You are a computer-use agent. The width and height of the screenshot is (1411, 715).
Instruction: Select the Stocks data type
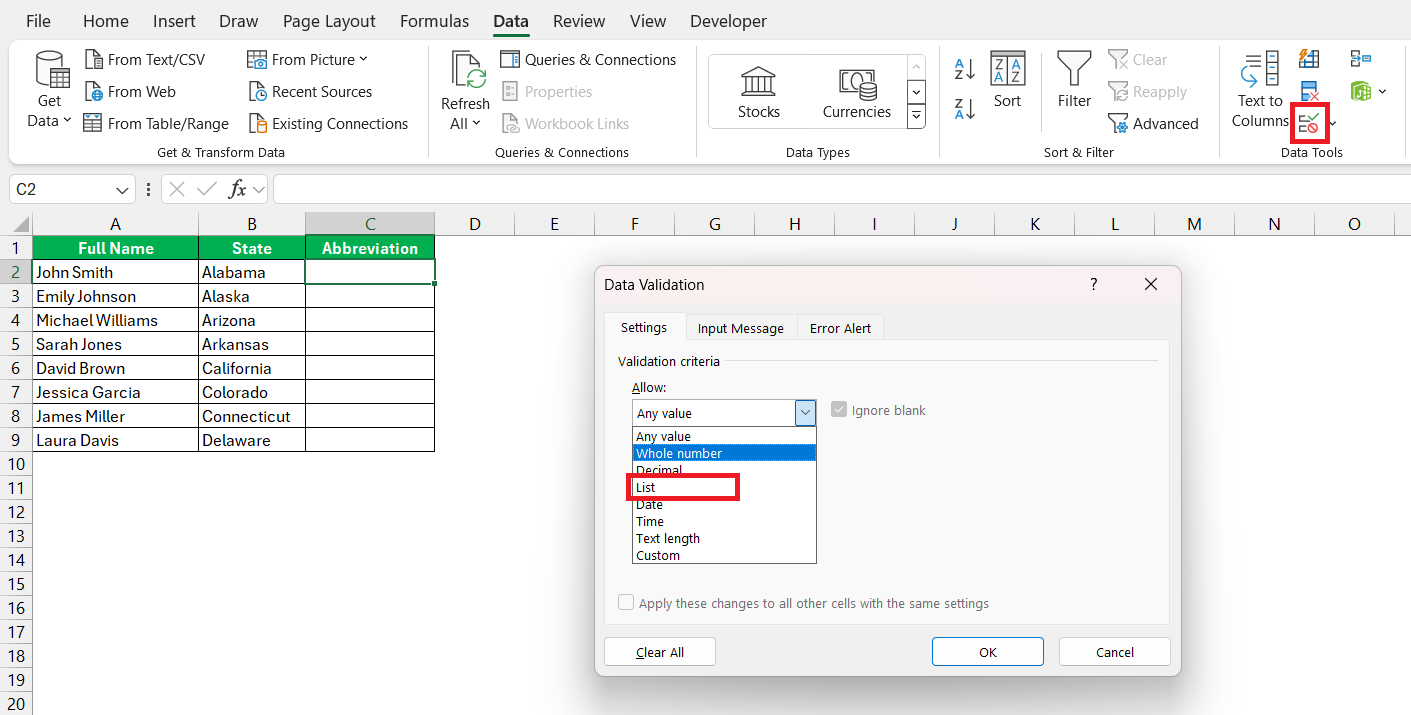tap(759, 92)
